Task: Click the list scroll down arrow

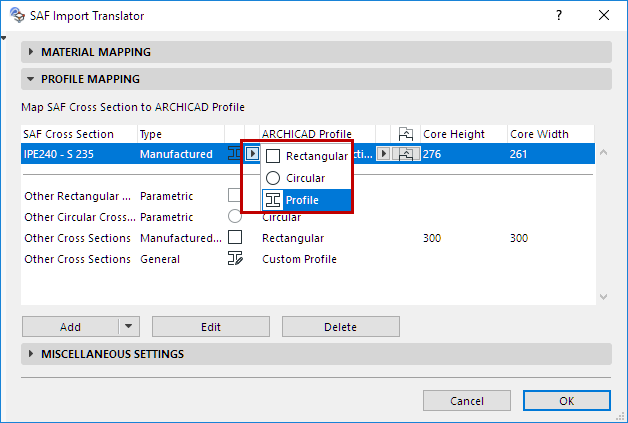Action: click(604, 297)
